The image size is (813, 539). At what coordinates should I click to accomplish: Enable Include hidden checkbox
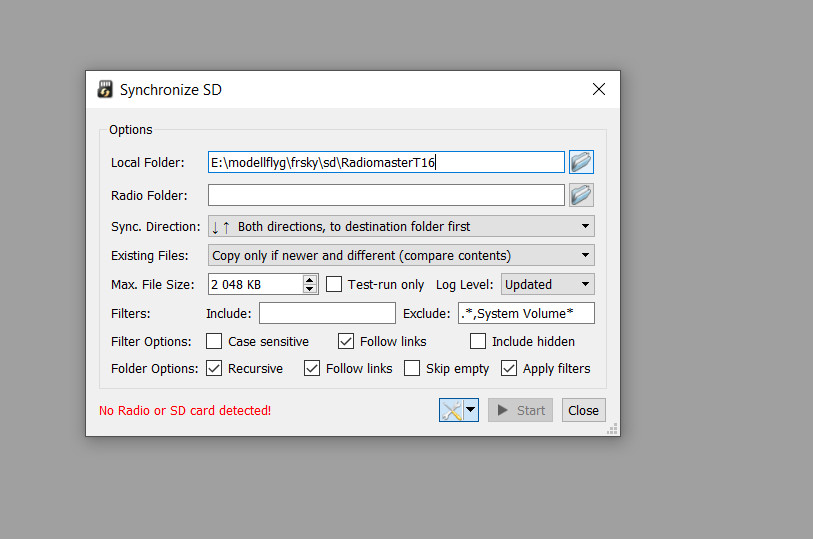point(478,341)
